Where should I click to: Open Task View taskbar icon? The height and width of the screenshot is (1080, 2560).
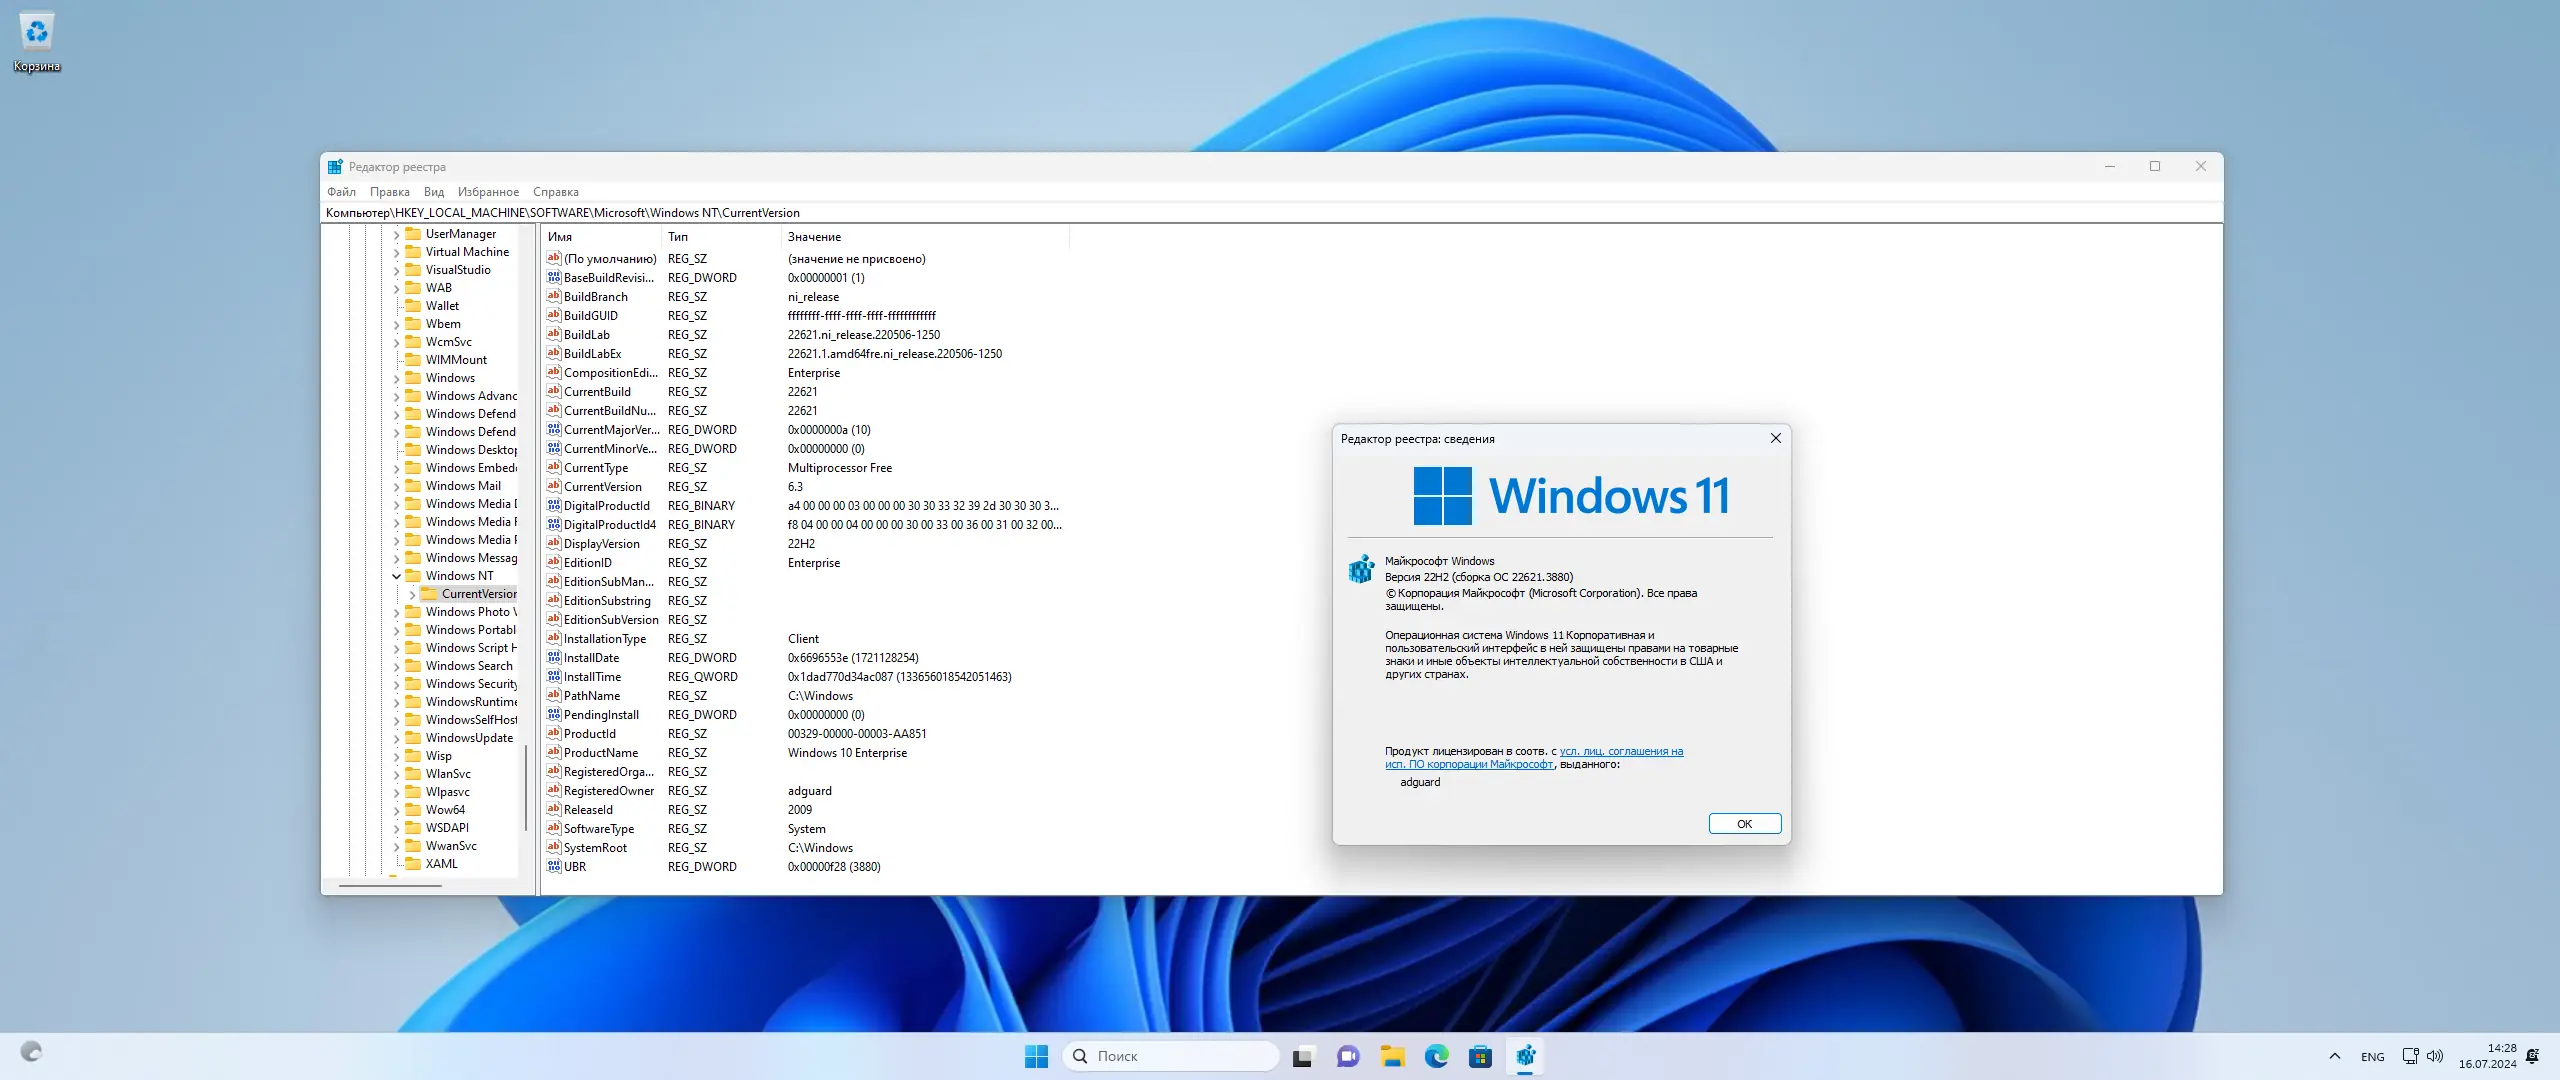pyautogui.click(x=1303, y=1056)
